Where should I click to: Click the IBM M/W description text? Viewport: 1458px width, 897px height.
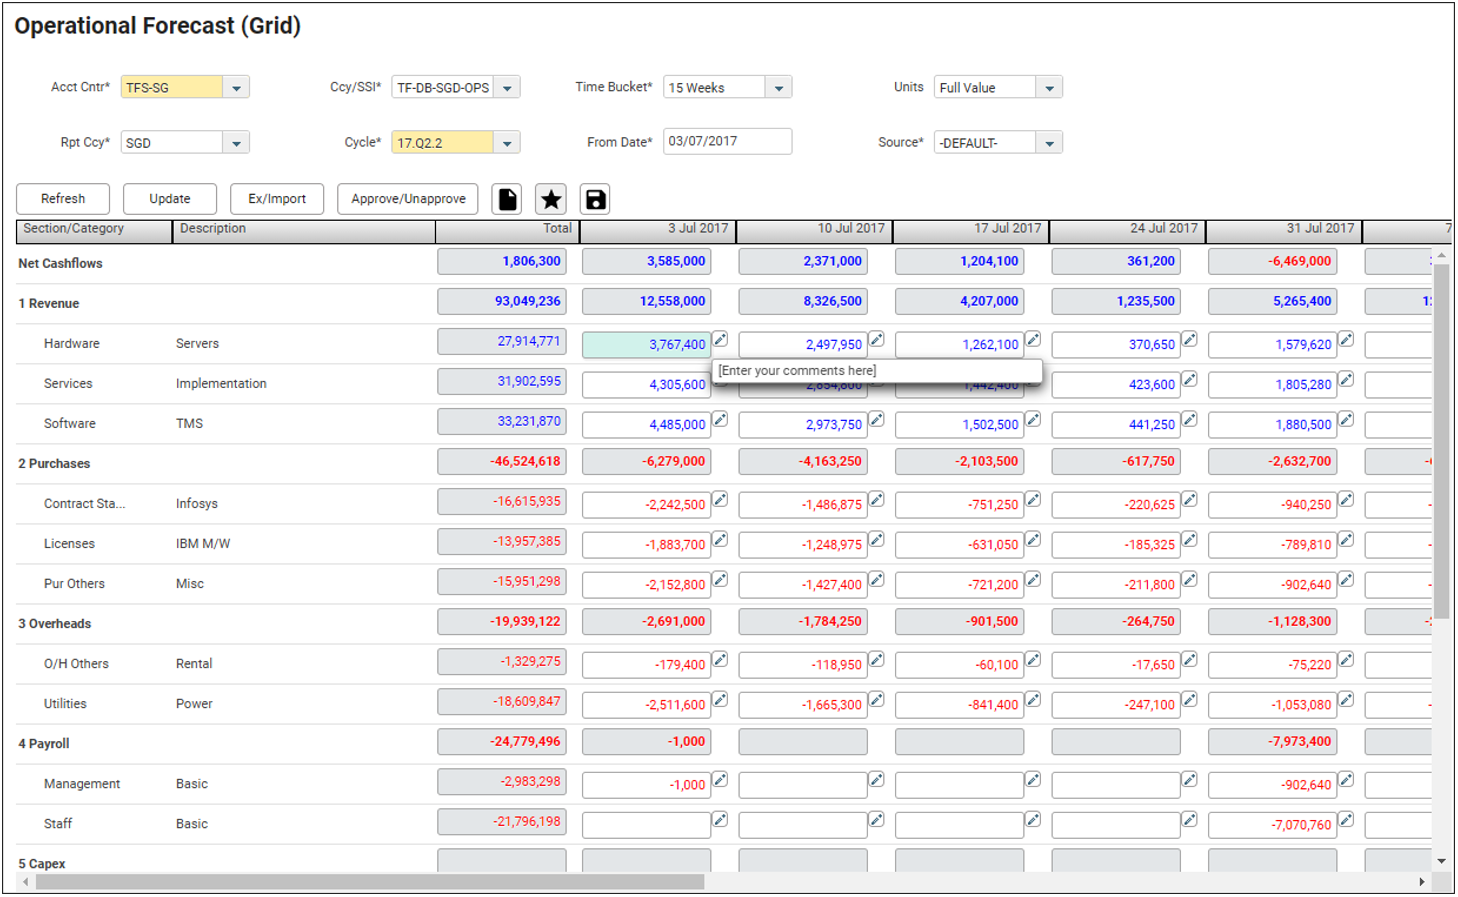tap(203, 544)
